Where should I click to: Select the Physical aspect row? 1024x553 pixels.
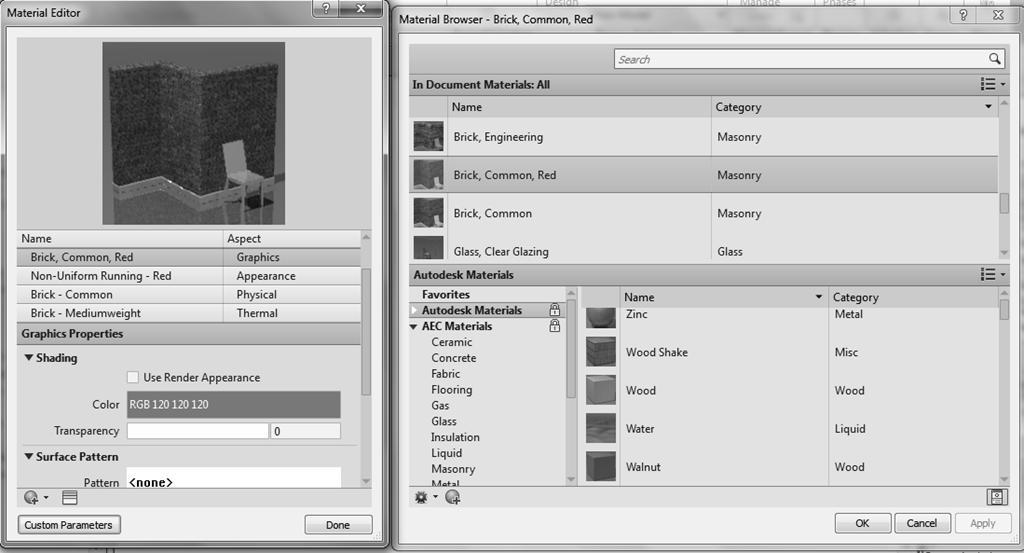189,294
